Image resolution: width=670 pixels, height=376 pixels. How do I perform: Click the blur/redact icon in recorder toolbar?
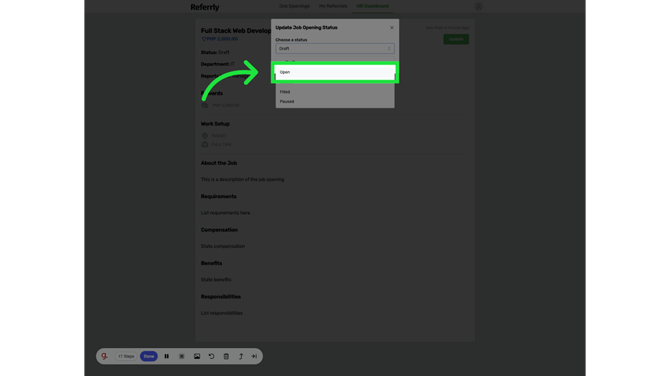coord(182,356)
